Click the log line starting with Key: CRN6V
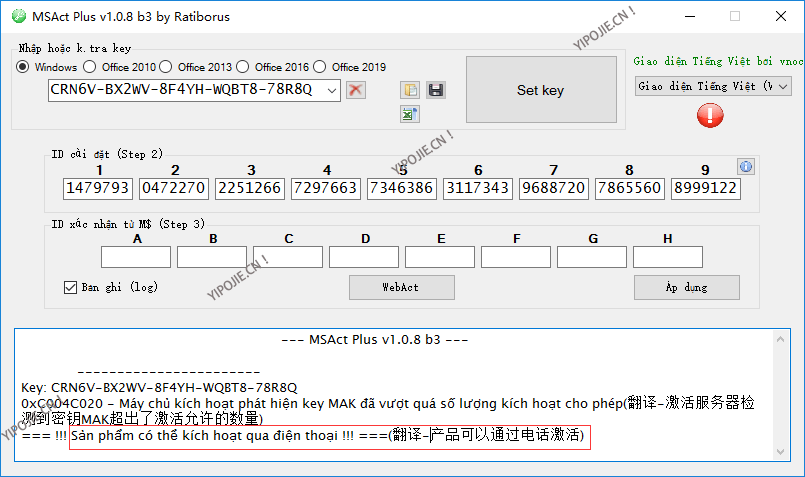805x477 pixels. coord(159,387)
